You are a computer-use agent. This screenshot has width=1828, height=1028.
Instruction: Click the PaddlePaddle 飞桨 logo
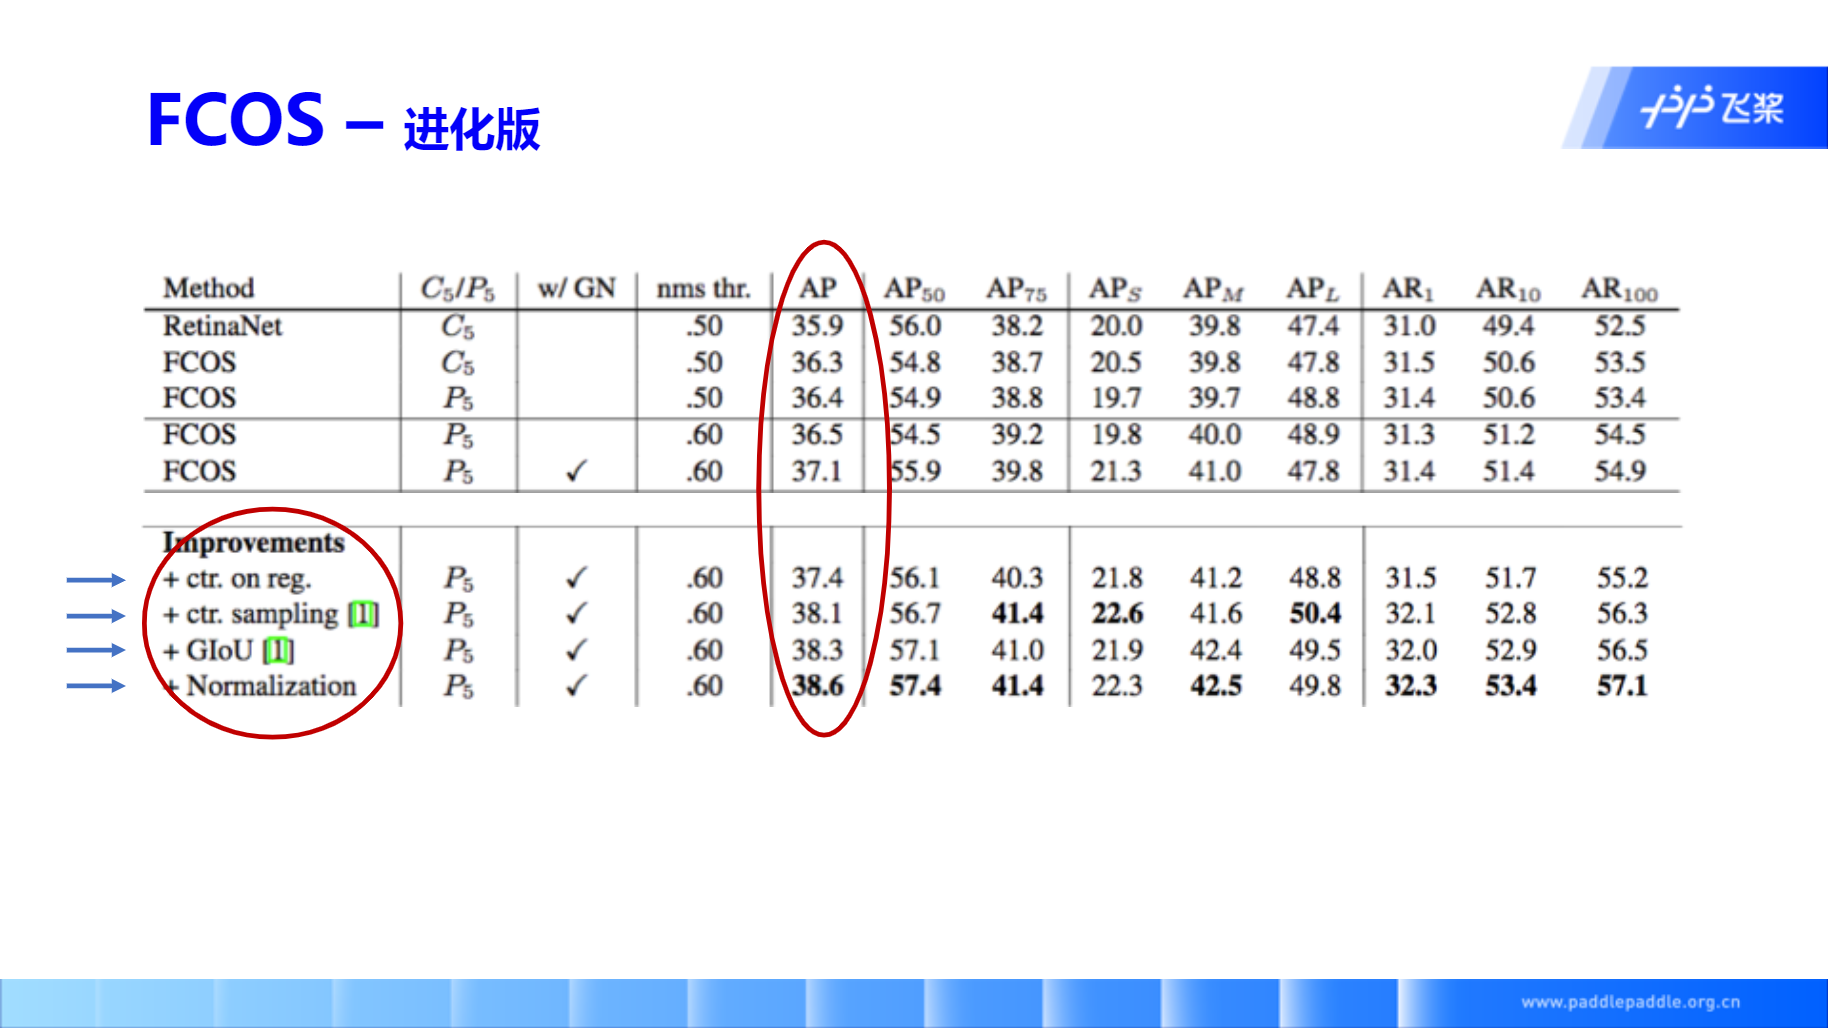coord(1712,107)
